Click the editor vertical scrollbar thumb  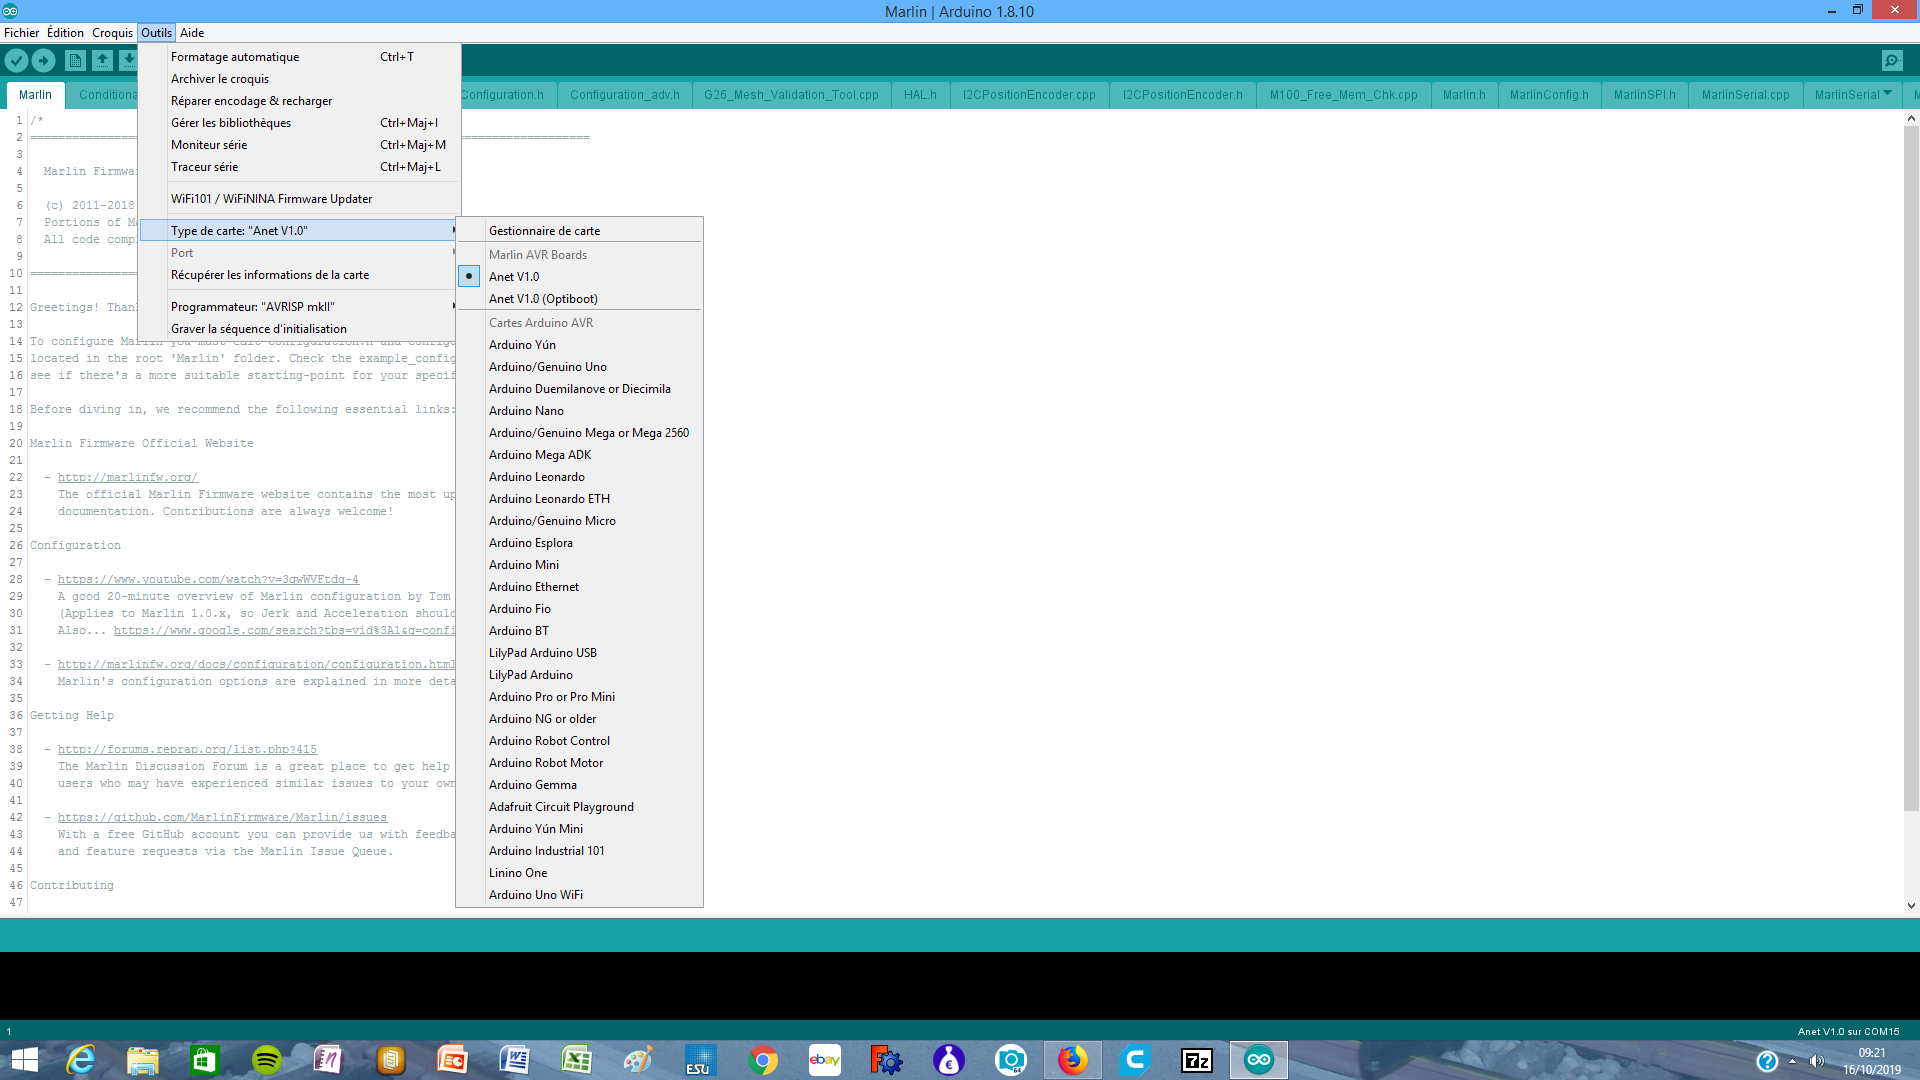(x=1910, y=470)
